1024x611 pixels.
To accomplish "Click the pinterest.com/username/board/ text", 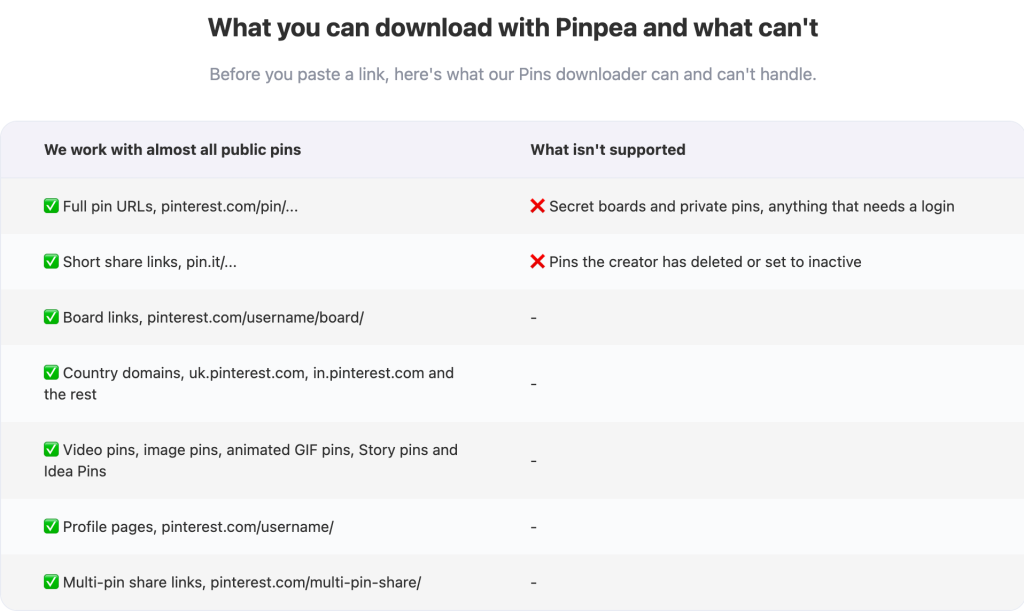I will 255,317.
